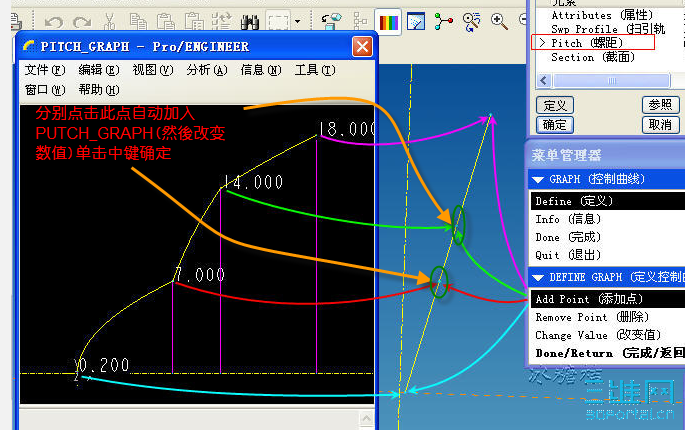Viewport: 685px width, 430px height.
Task: Click the feature tree hierarchy icon
Action: pyautogui.click(x=360, y=21)
